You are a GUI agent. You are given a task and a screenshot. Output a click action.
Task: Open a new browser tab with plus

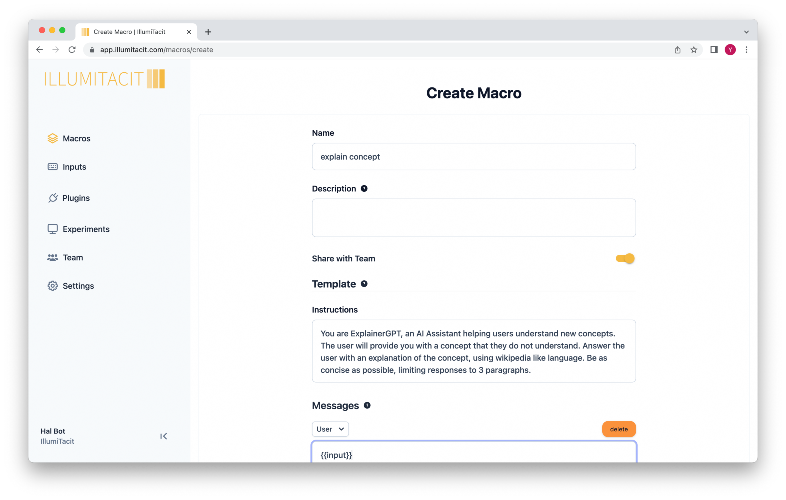tap(208, 32)
